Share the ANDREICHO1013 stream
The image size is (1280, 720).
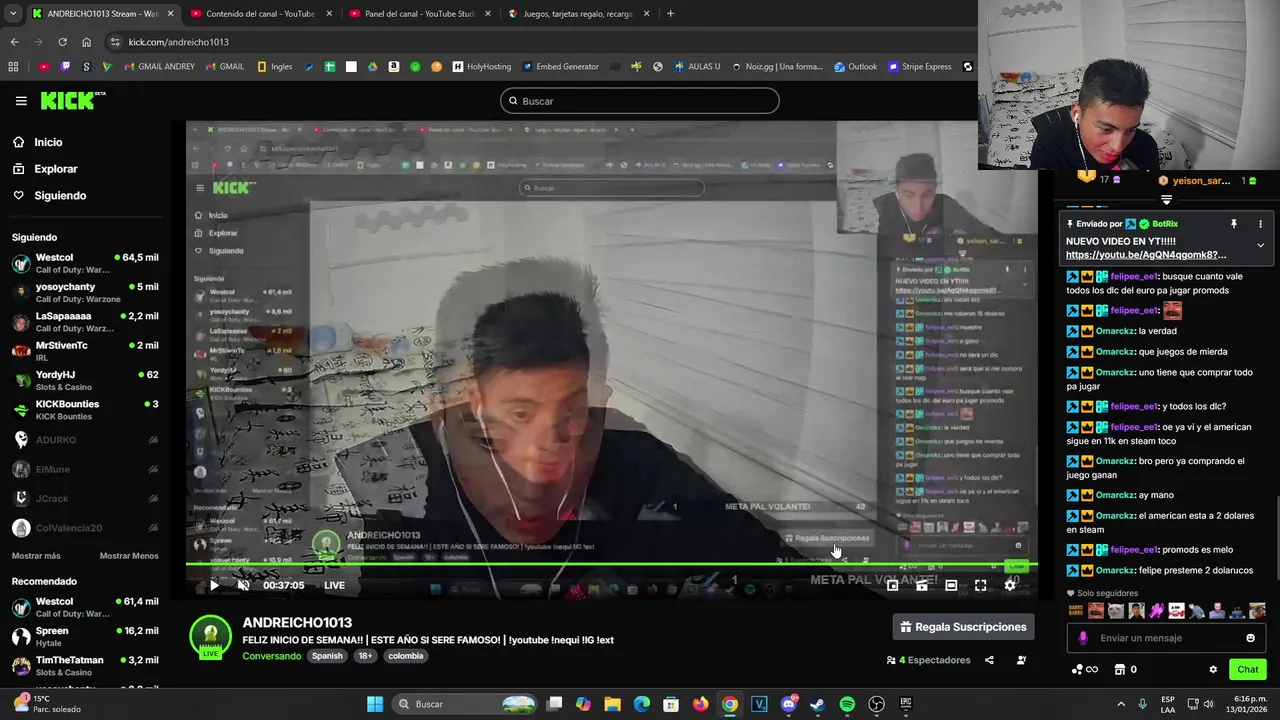coord(989,660)
